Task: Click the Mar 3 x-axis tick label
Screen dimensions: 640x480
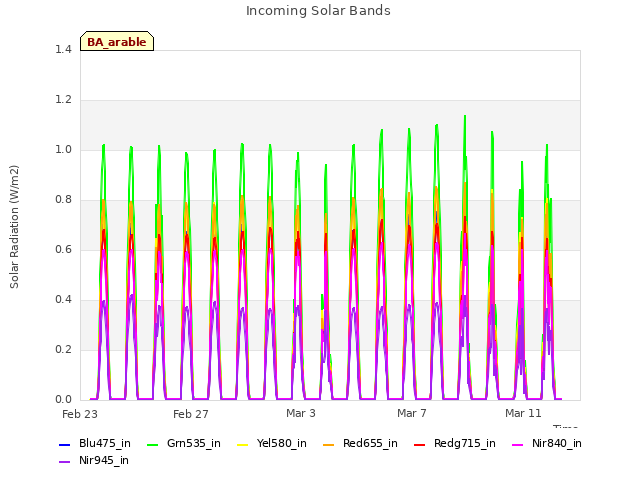Action: pyautogui.click(x=301, y=413)
